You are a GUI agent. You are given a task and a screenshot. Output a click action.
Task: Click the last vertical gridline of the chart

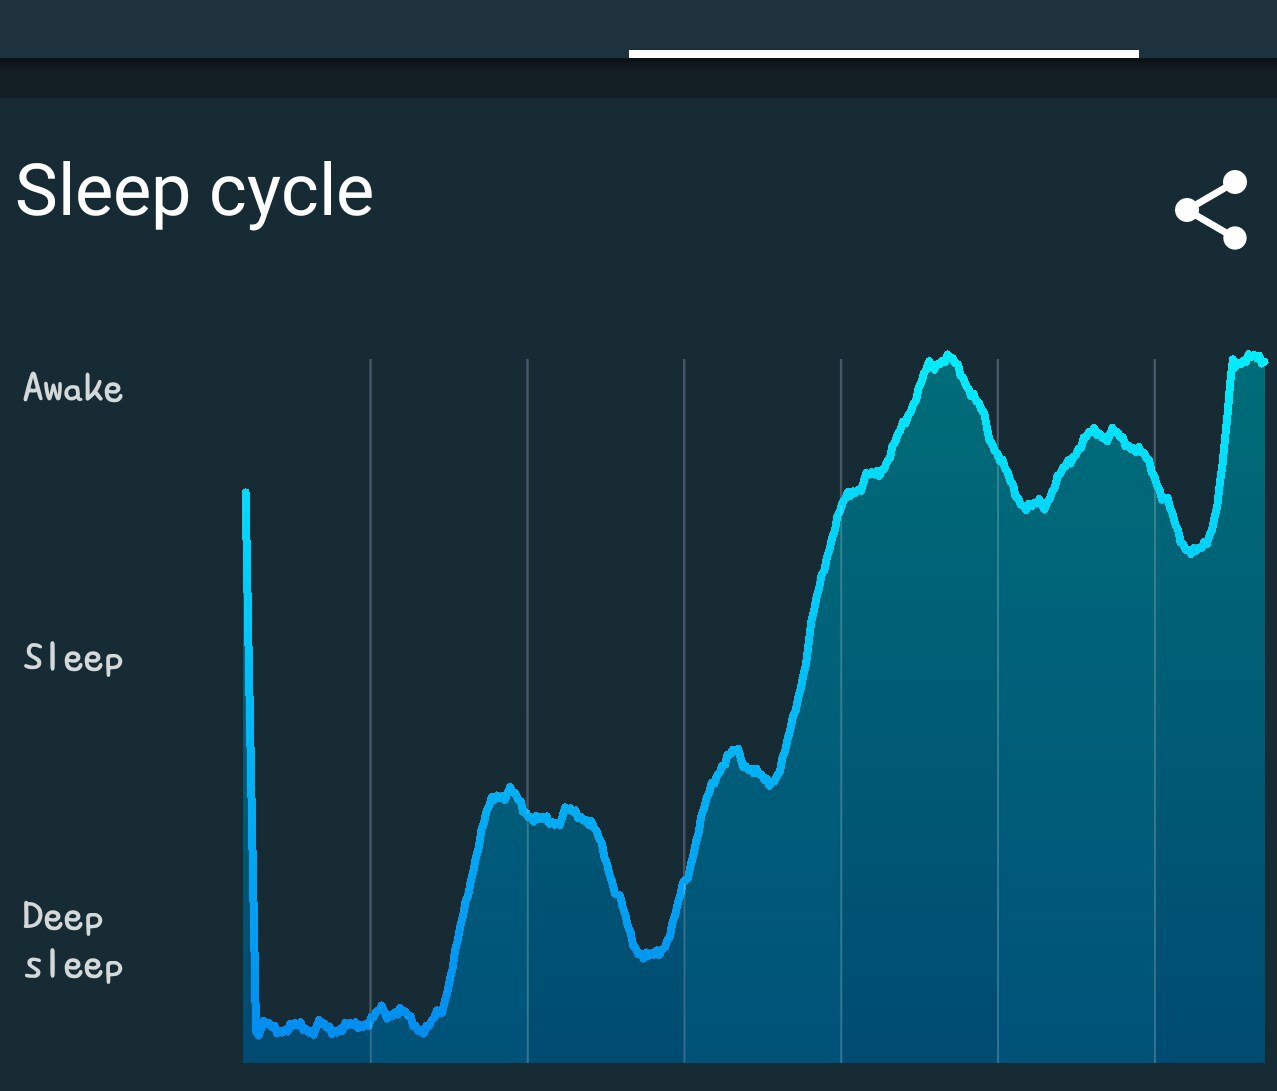tap(1154, 700)
